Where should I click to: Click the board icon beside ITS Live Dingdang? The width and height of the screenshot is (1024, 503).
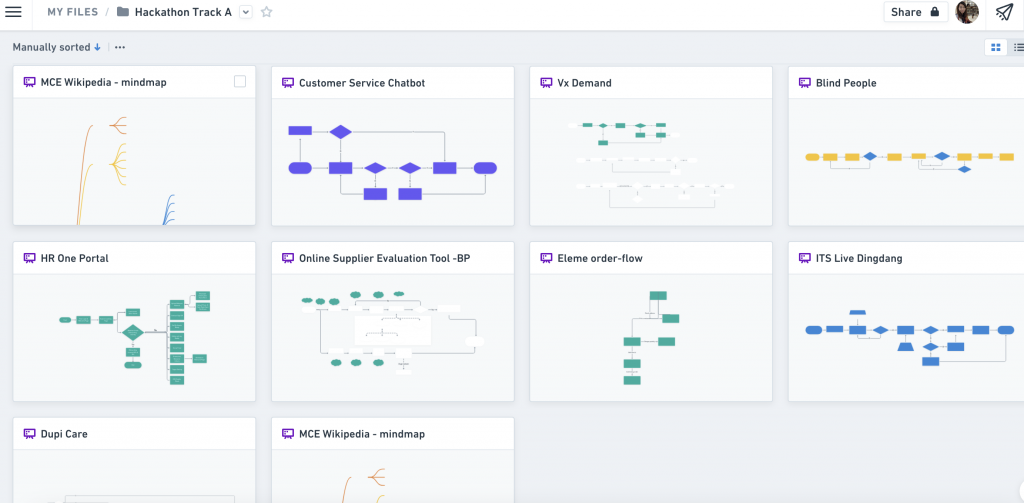click(x=805, y=258)
